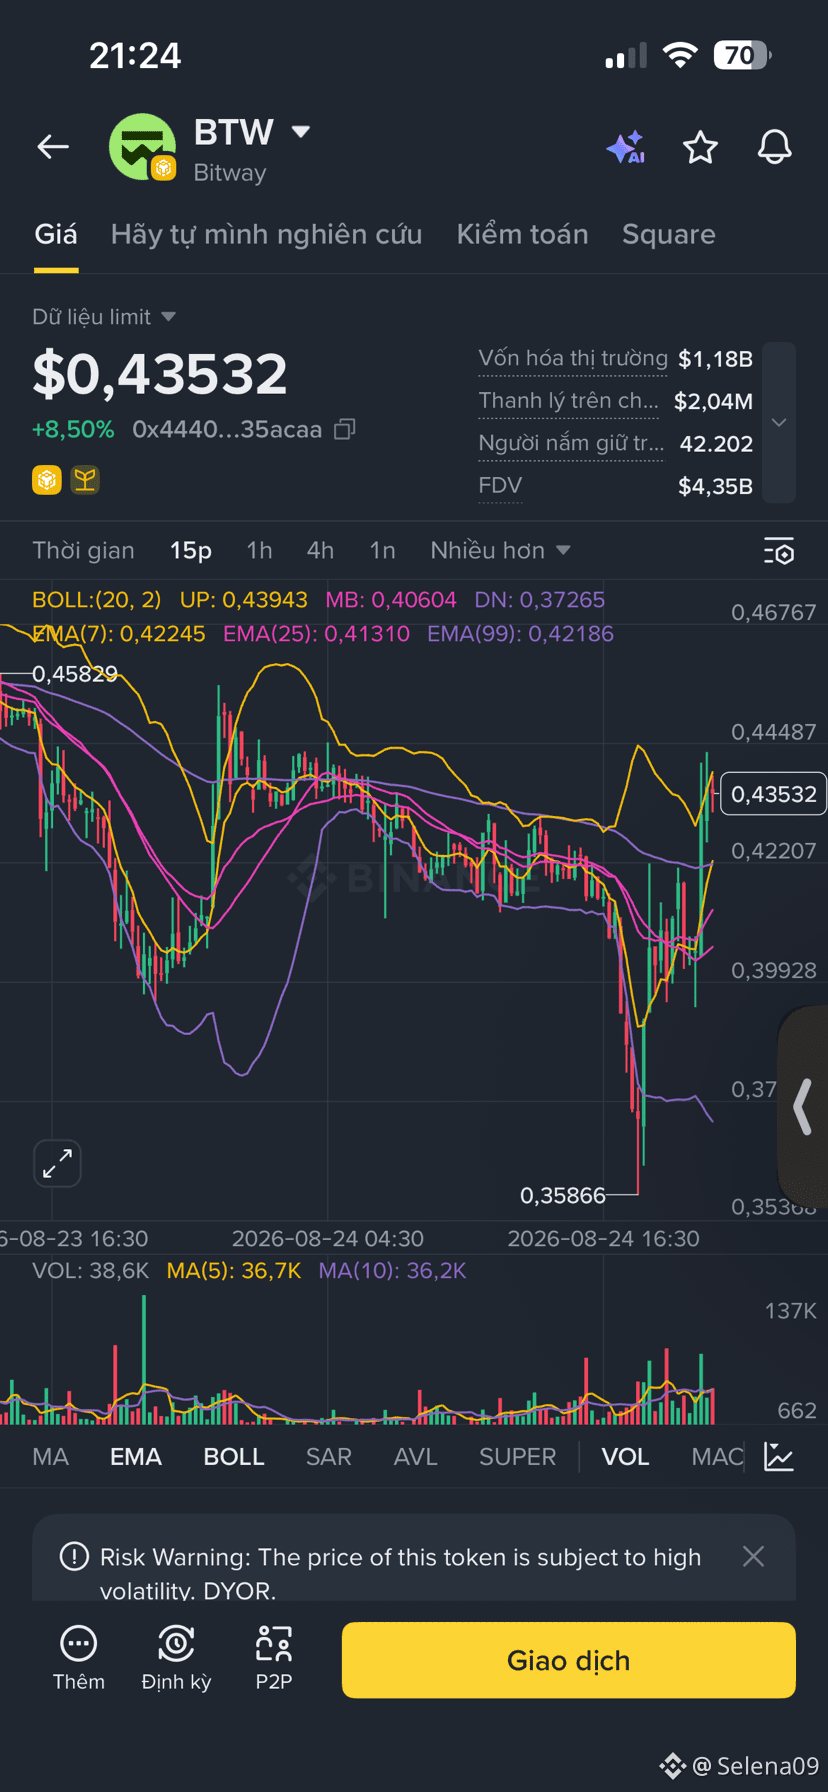Open P2P trading
The width and height of the screenshot is (828, 1792).
[x=273, y=1659]
